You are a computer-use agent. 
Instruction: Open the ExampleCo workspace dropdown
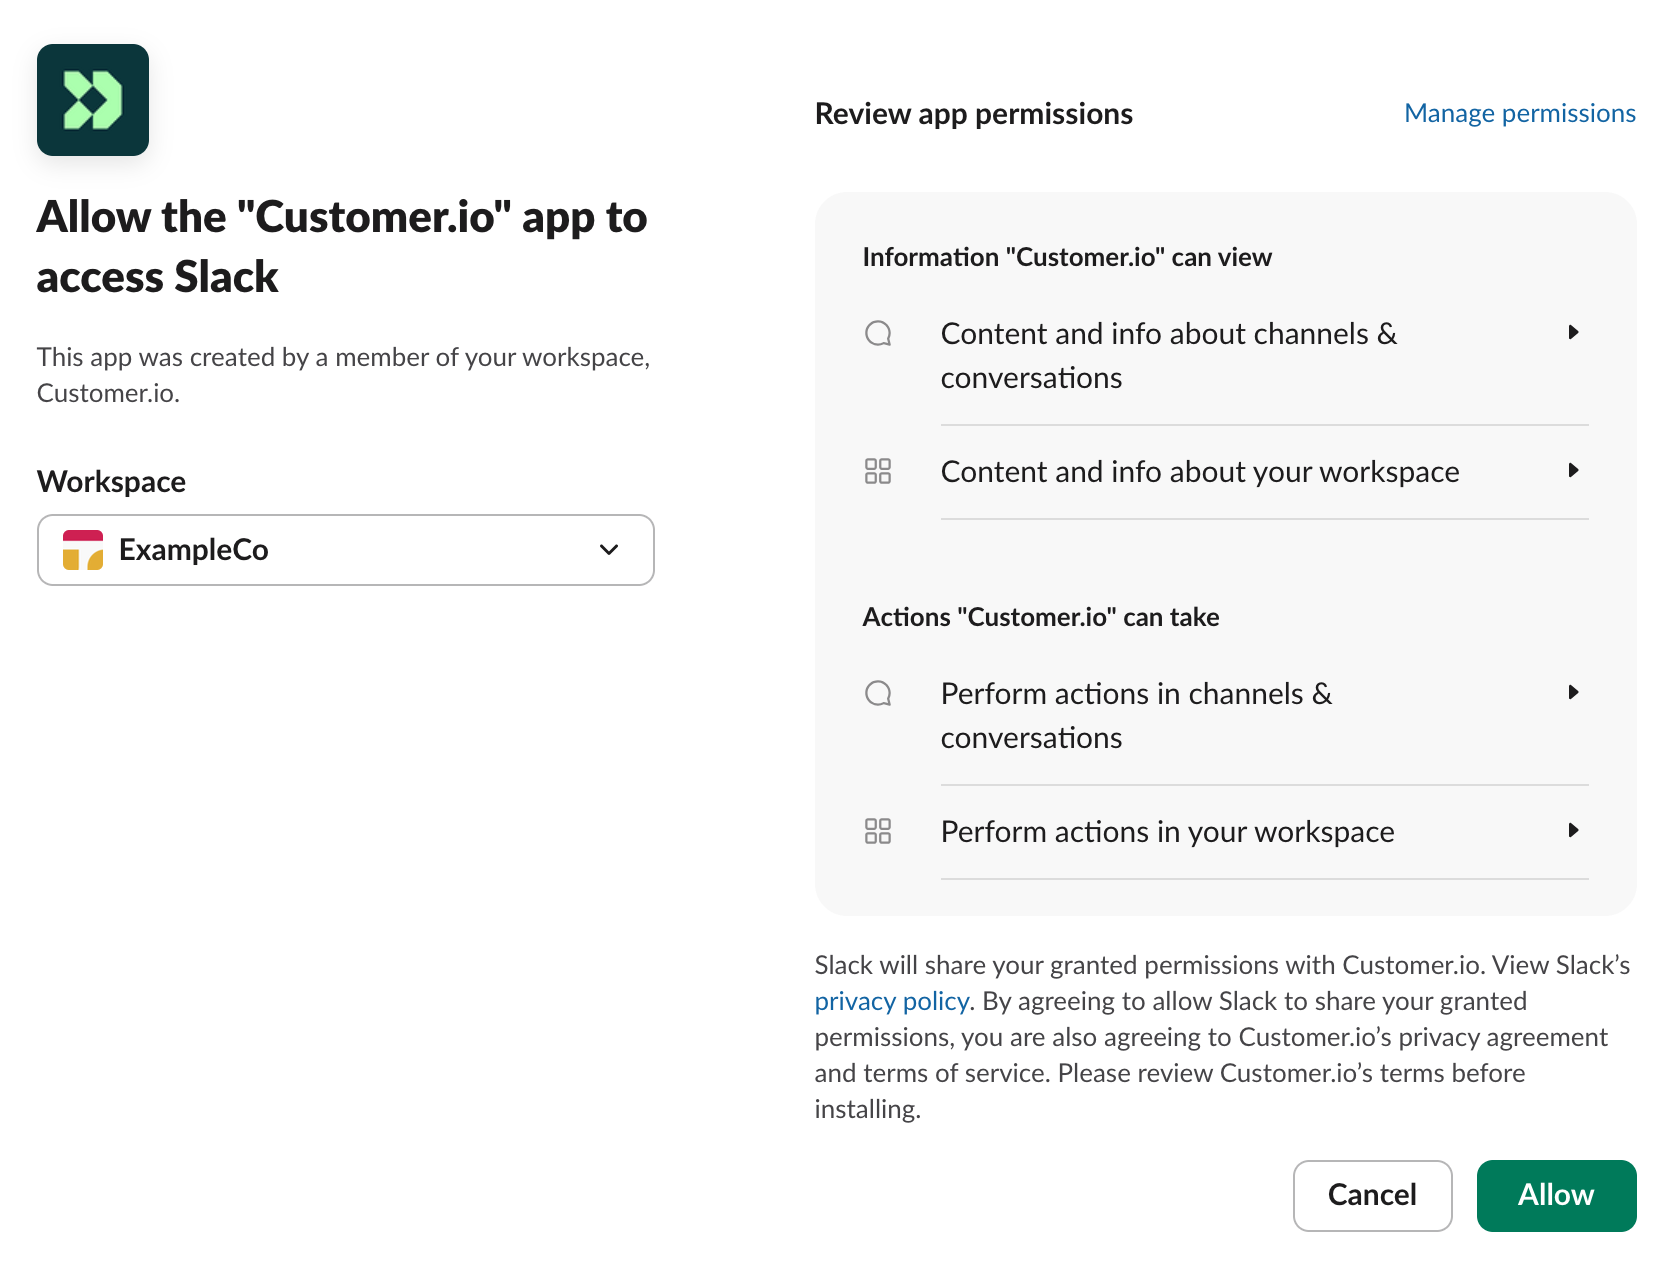[346, 550]
